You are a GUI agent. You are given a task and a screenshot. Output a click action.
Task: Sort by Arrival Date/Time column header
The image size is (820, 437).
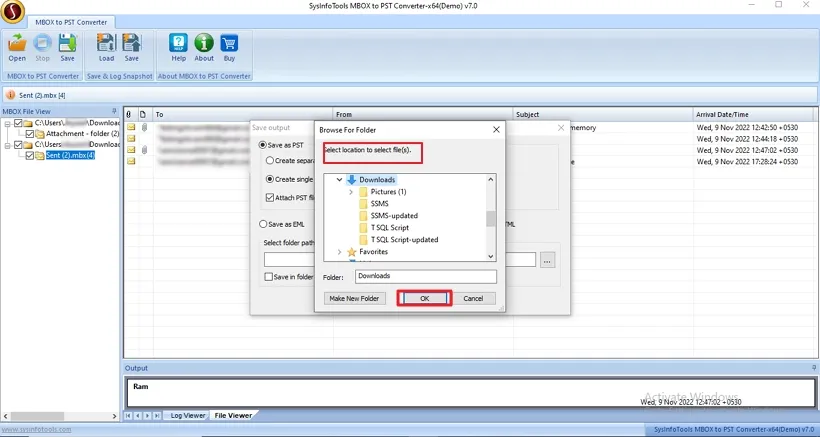(x=753, y=114)
